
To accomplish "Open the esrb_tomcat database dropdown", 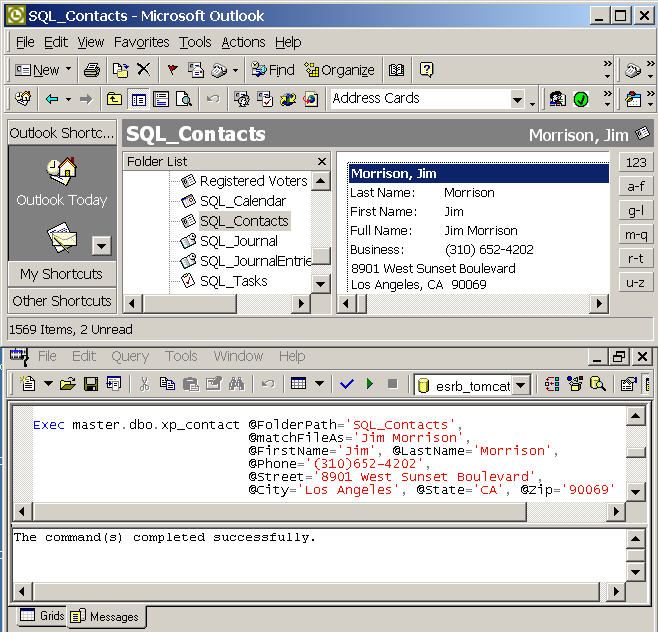I will (521, 385).
